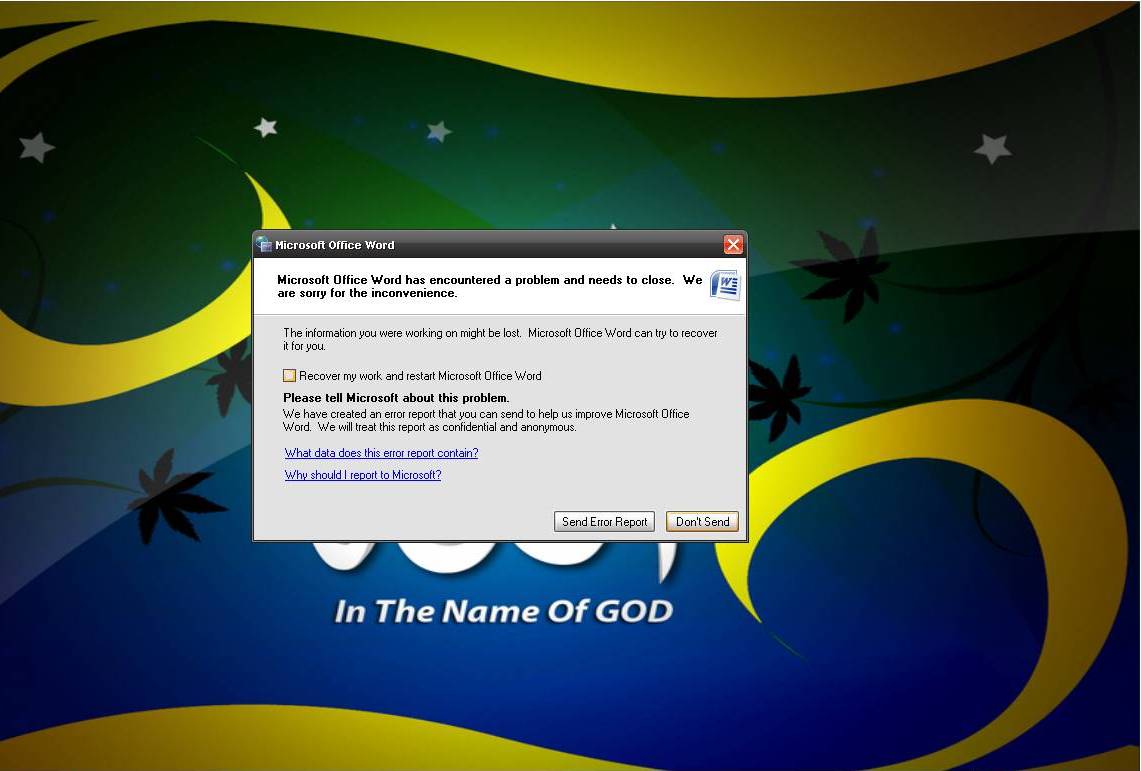This screenshot has height=771, width=1141.
Task: Click the 'encountered a problem and needs to close' message
Action: [x=490, y=287]
